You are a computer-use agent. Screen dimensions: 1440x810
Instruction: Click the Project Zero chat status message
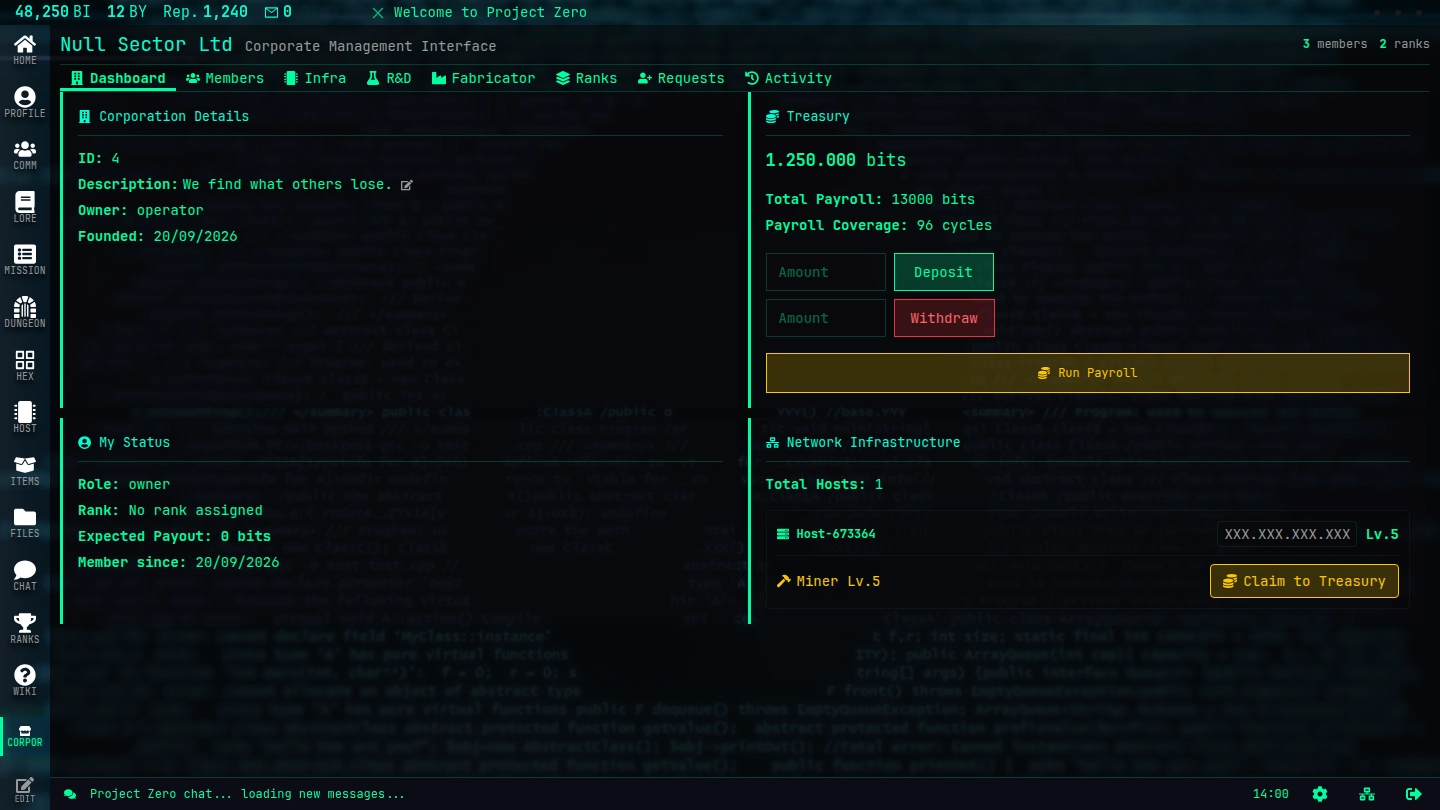click(x=247, y=794)
